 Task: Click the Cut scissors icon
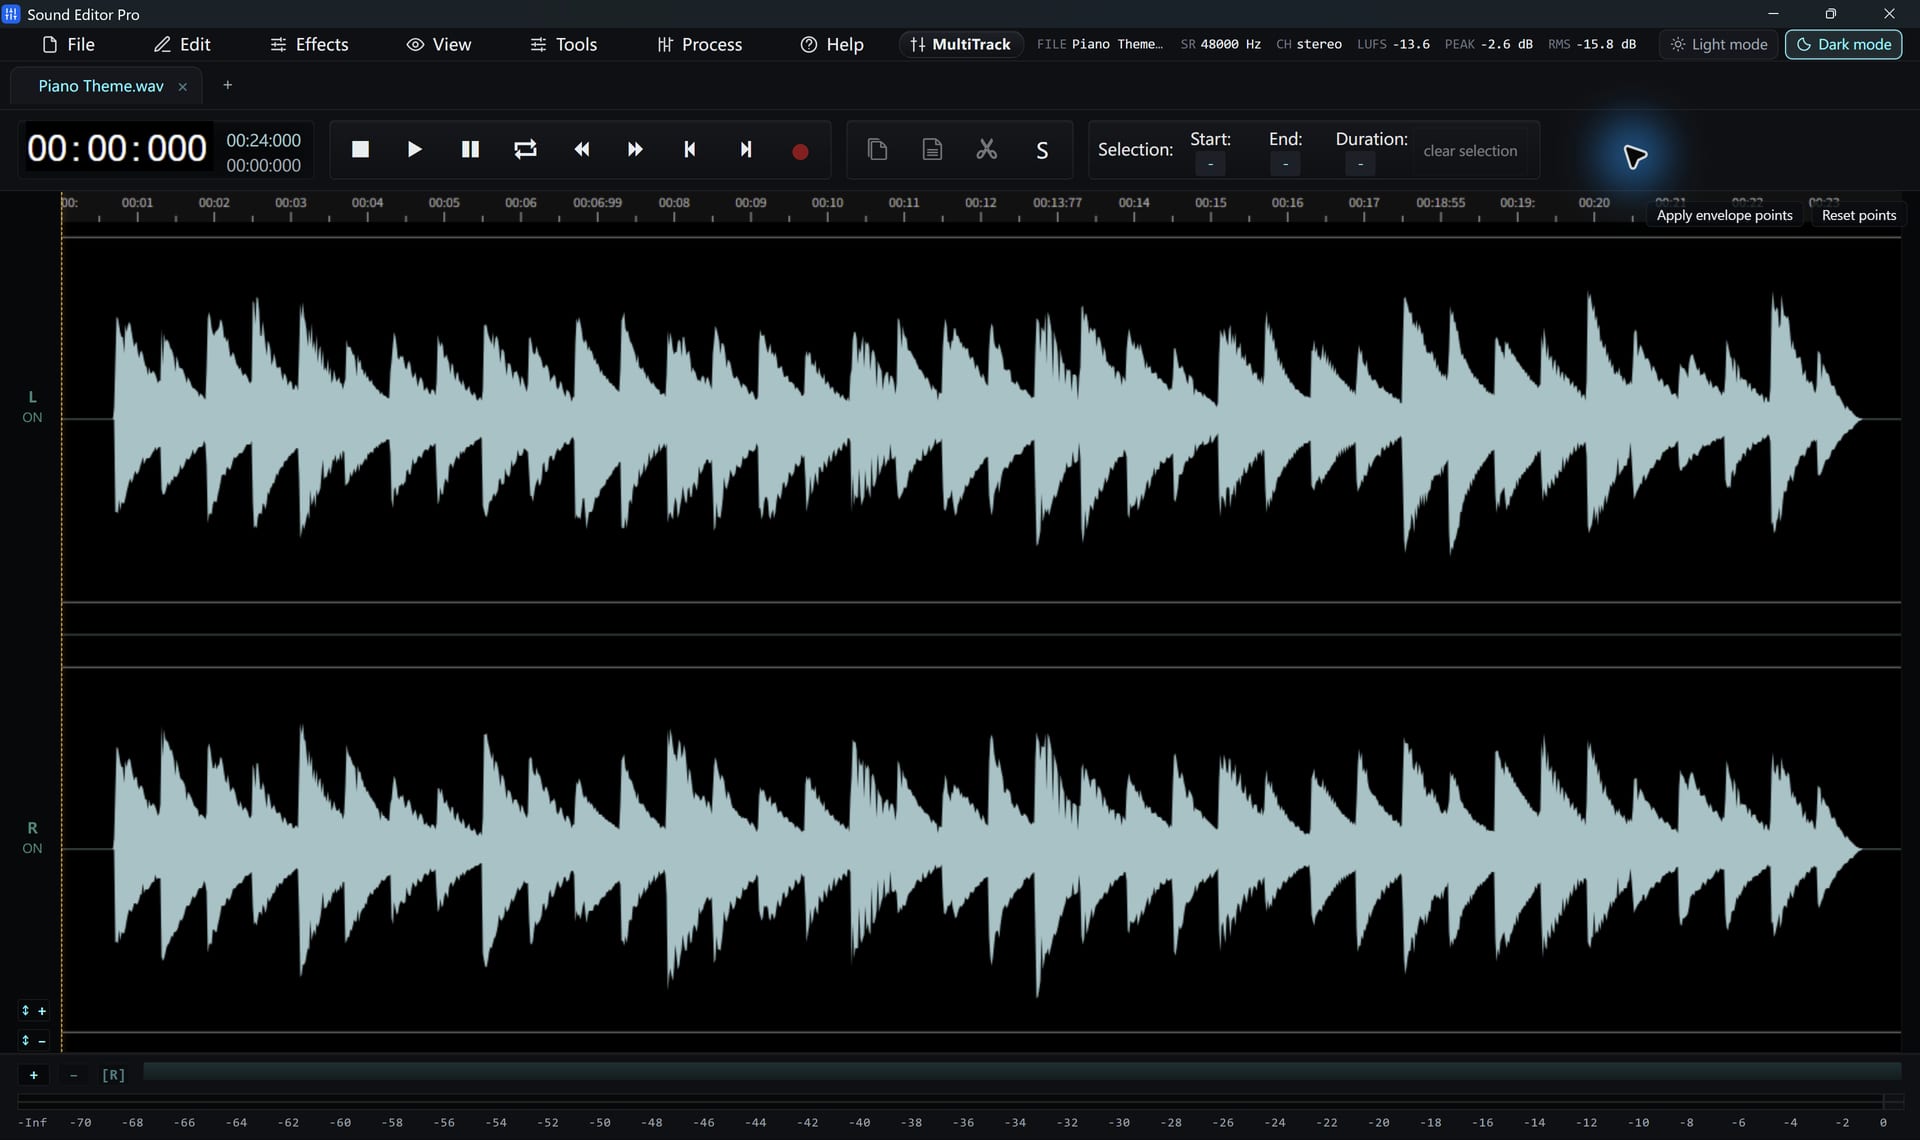987,150
